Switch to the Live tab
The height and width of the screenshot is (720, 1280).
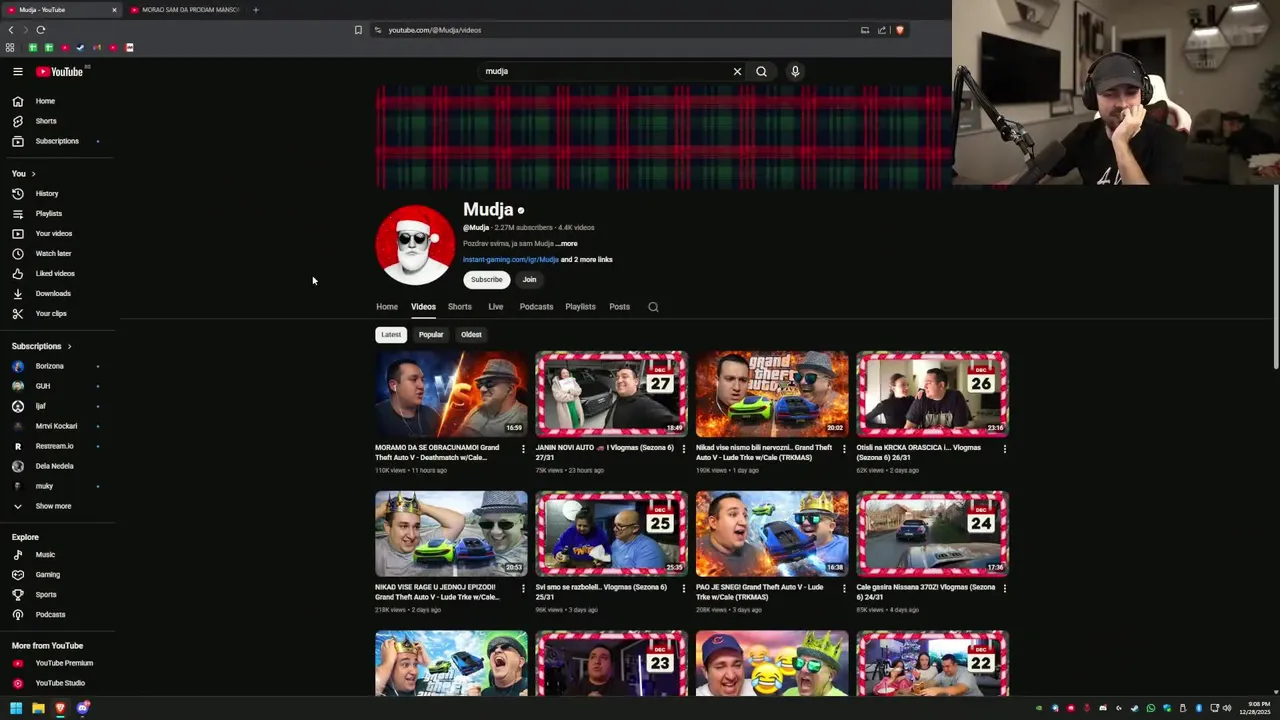(x=496, y=307)
